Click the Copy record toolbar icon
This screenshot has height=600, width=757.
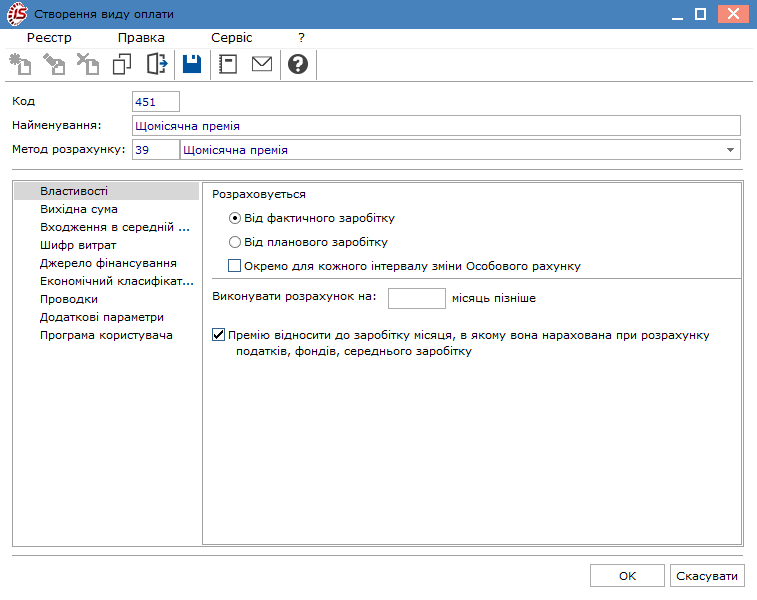click(122, 64)
